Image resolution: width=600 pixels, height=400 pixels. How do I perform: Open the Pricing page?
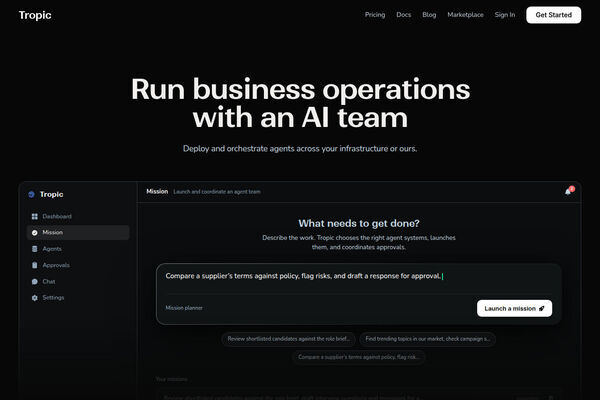pos(375,15)
